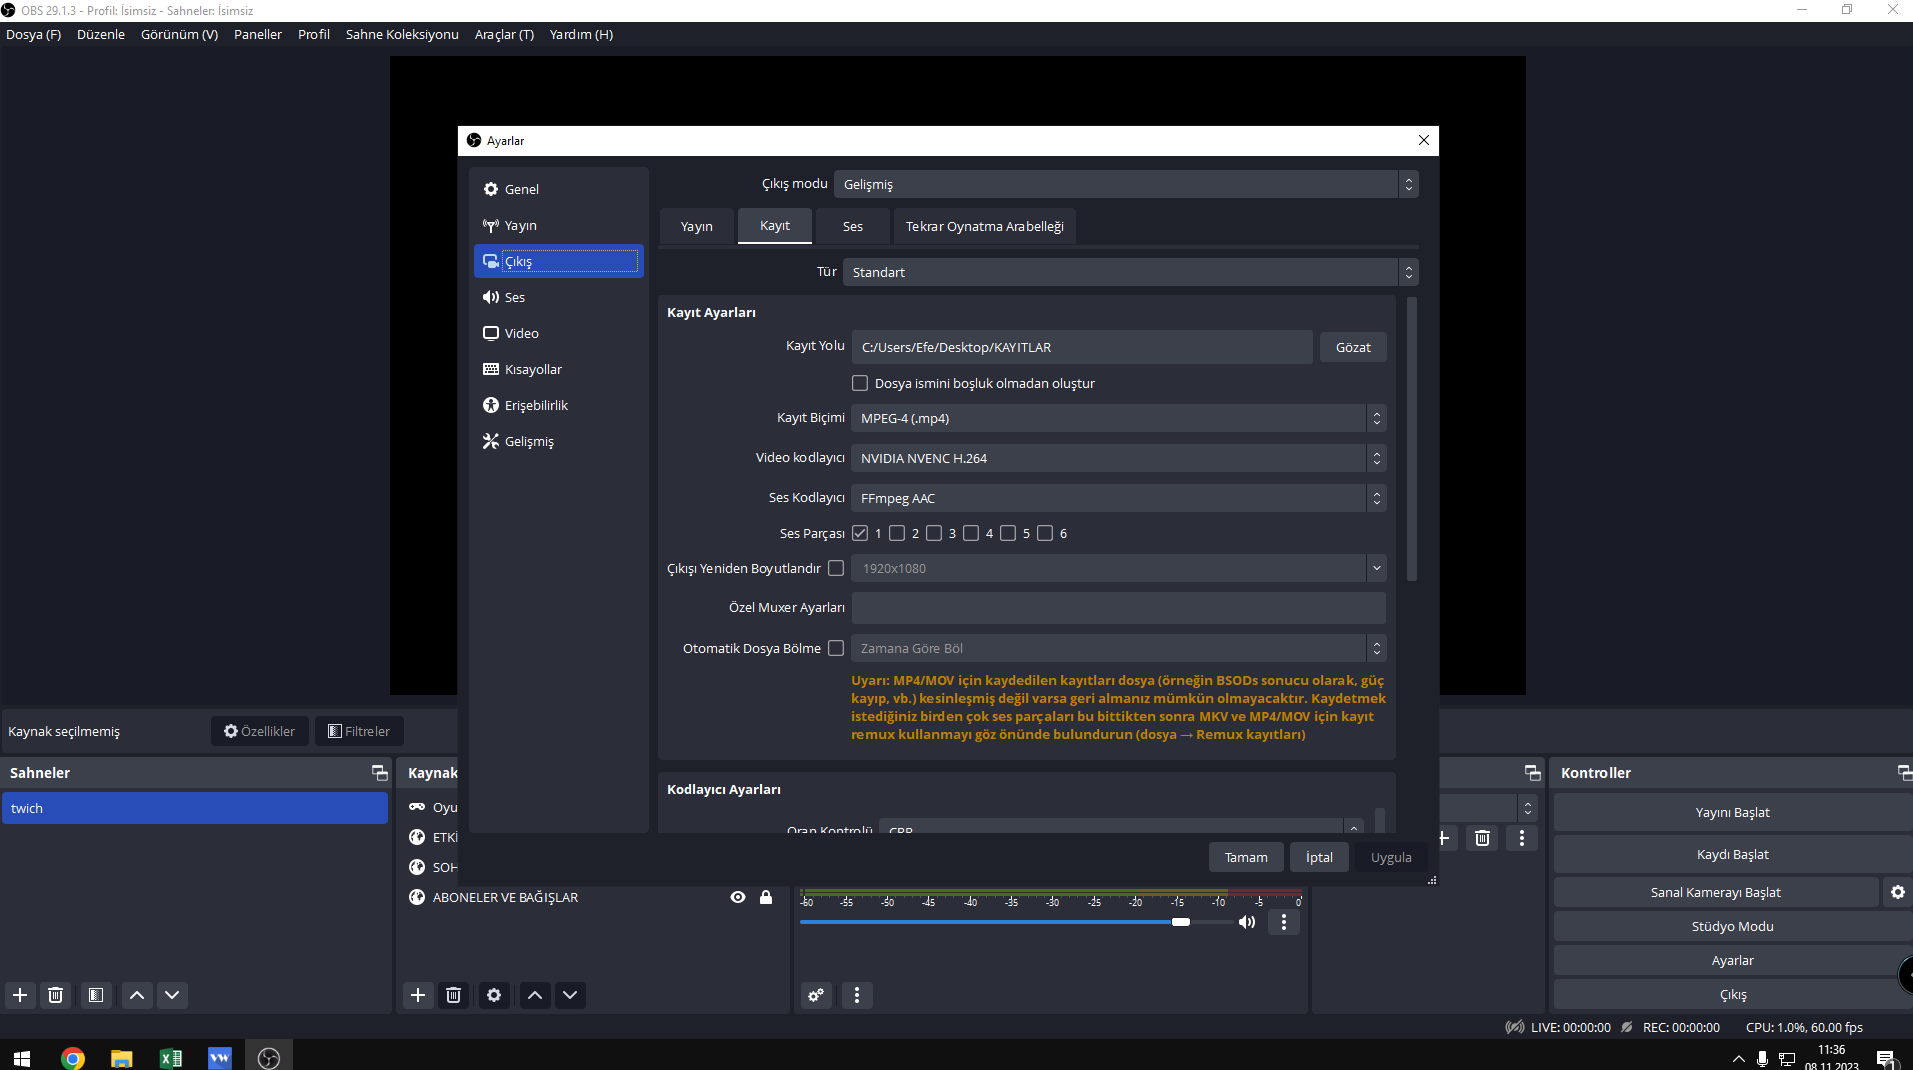The image size is (1913, 1070).
Task: Enable 'Dosya ismini boşluk olmadan oluştur' checkbox
Action: point(860,383)
